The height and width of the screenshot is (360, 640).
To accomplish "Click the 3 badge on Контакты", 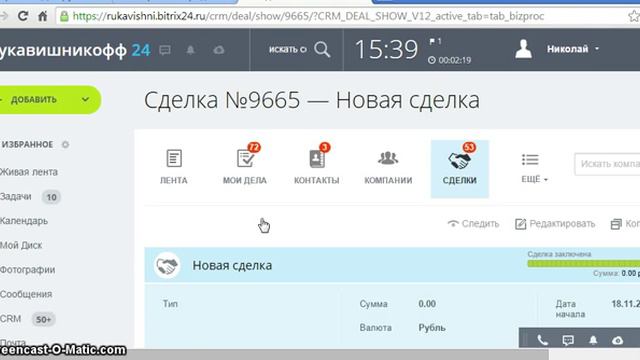I will [324, 147].
